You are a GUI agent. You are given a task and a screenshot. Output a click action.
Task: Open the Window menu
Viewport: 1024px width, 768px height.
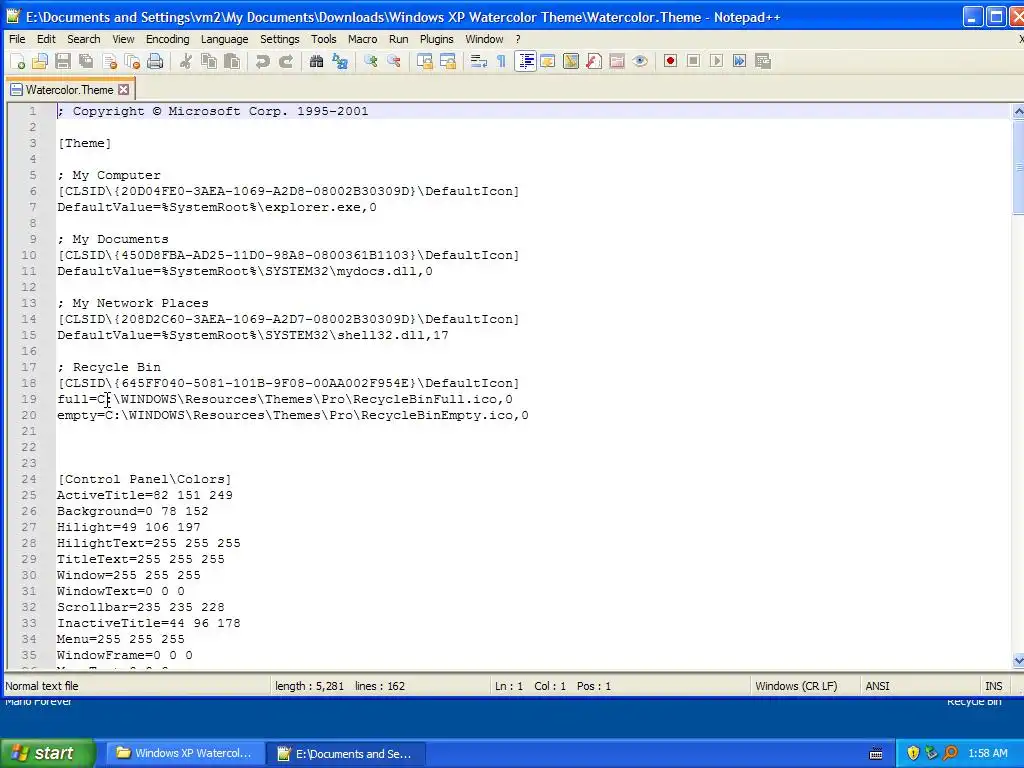tap(484, 39)
